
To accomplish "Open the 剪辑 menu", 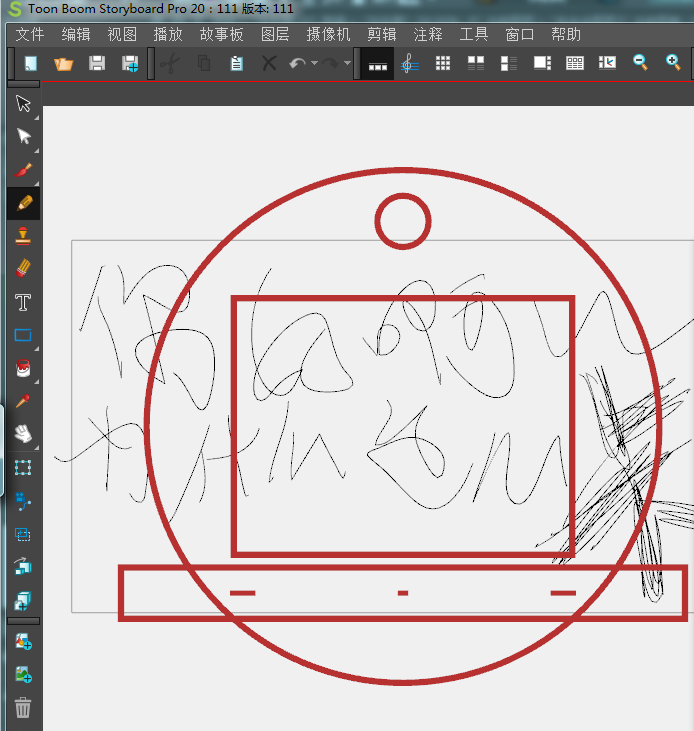I will 382,34.
